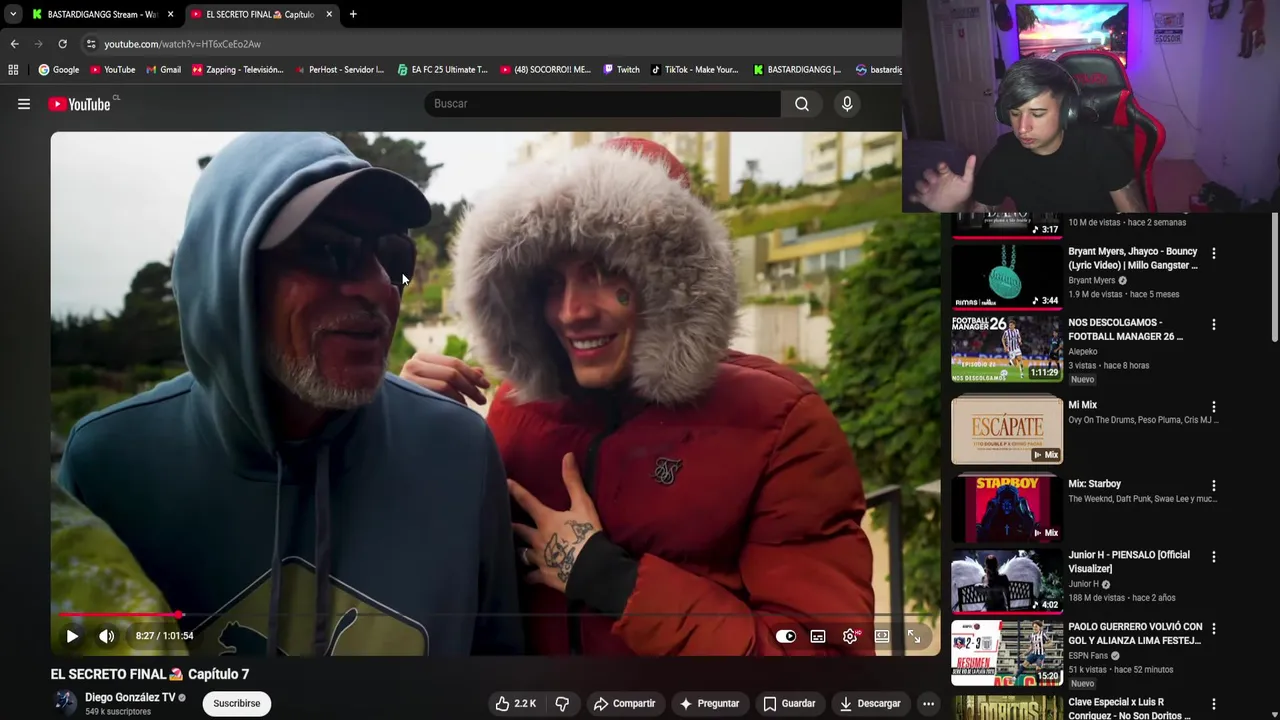Screen dimensions: 1280x720
Task: Open the EA FC 25 Ultimate bookmark
Action: pyautogui.click(x=442, y=70)
